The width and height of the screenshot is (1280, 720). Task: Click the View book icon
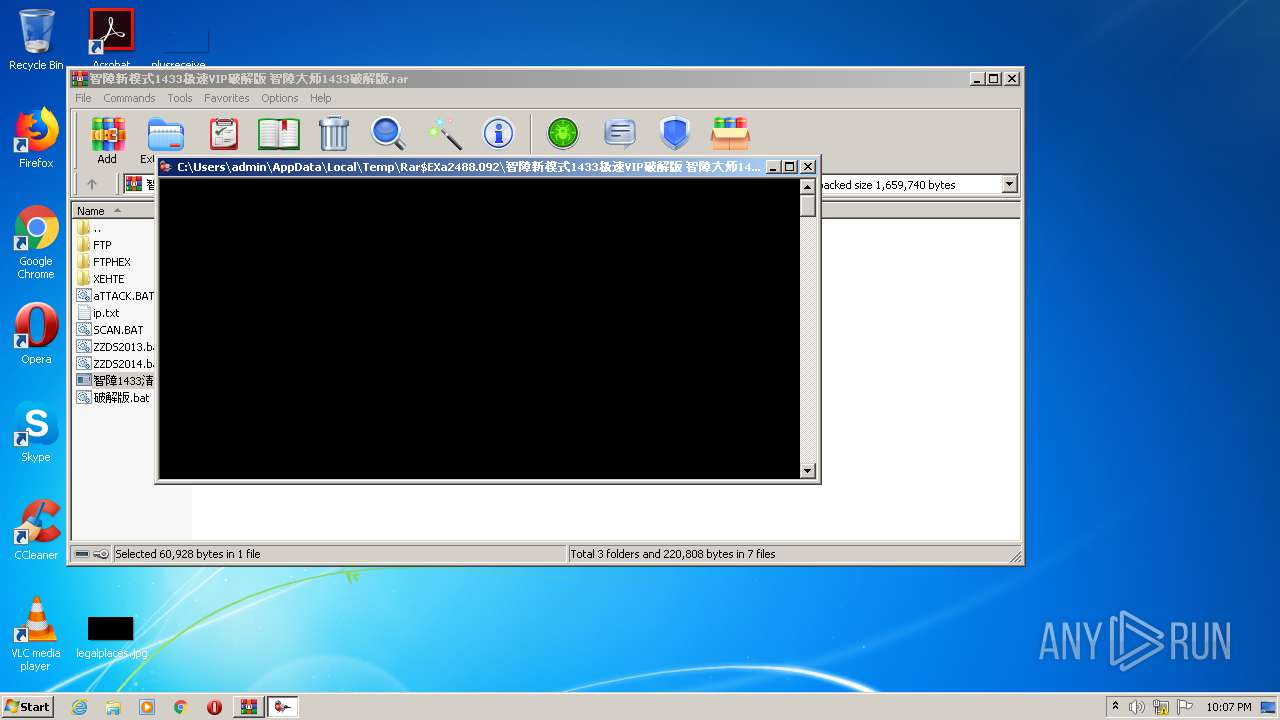tap(279, 133)
